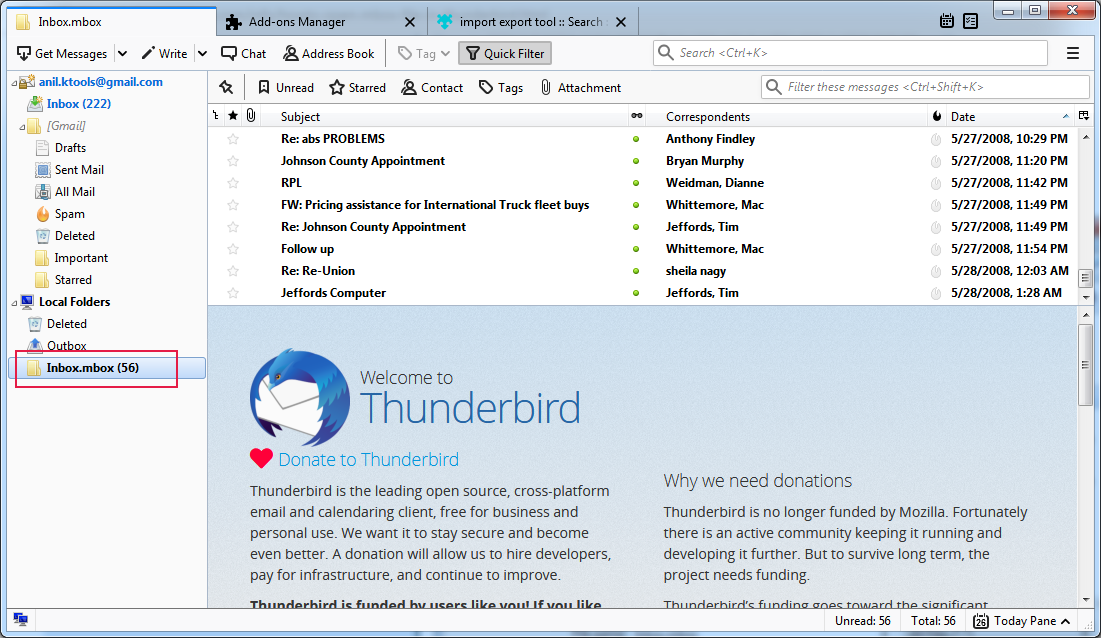Toggle Attachment quick filter
Viewport: 1101px width, 638px height.
[580, 88]
